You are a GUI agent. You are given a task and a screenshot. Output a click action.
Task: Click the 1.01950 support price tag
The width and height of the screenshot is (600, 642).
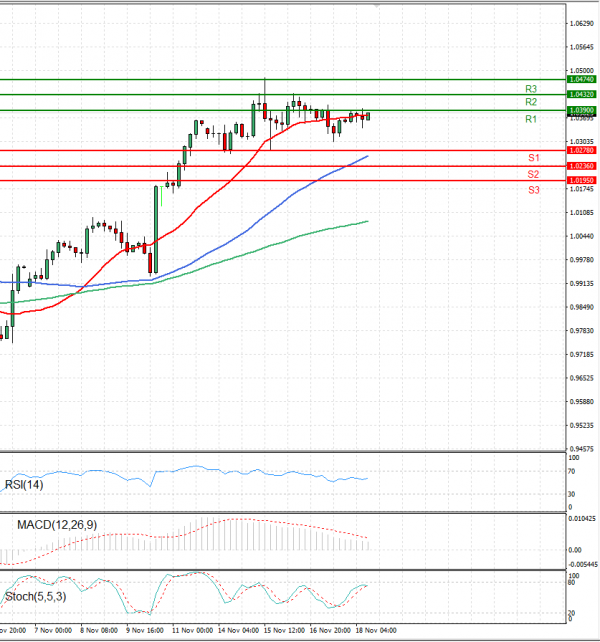pos(582,180)
